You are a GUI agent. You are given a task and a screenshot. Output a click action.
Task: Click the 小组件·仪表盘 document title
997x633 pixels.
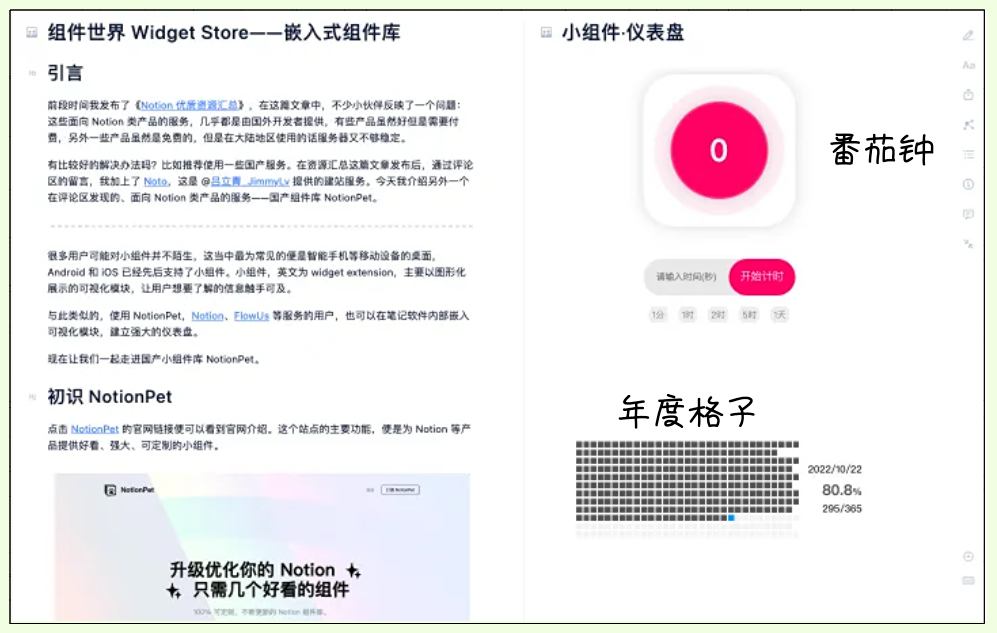(x=623, y=32)
